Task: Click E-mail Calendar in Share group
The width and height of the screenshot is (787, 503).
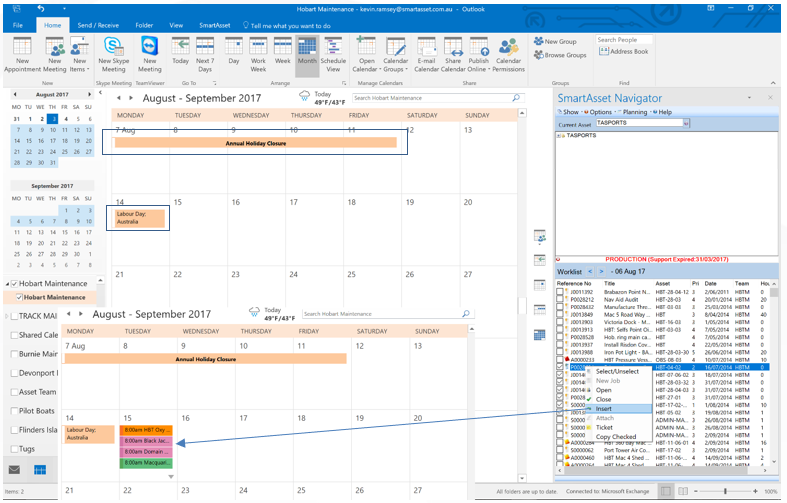Action: point(427,55)
